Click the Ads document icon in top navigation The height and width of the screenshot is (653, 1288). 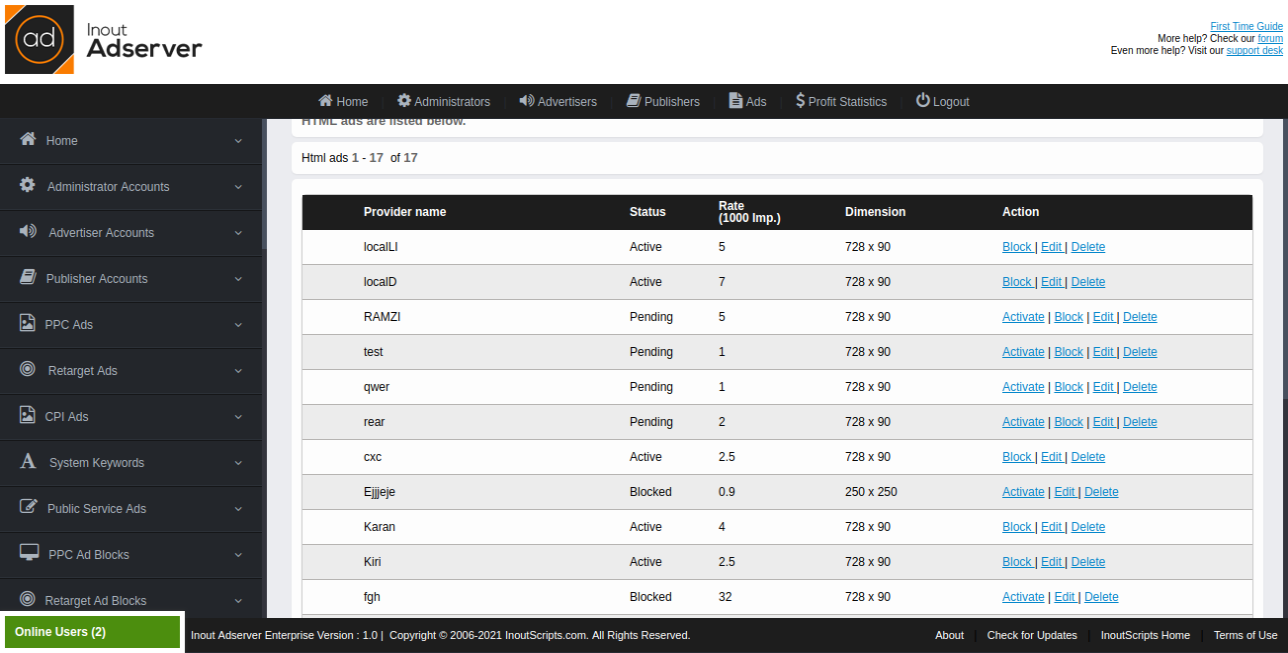(x=735, y=100)
